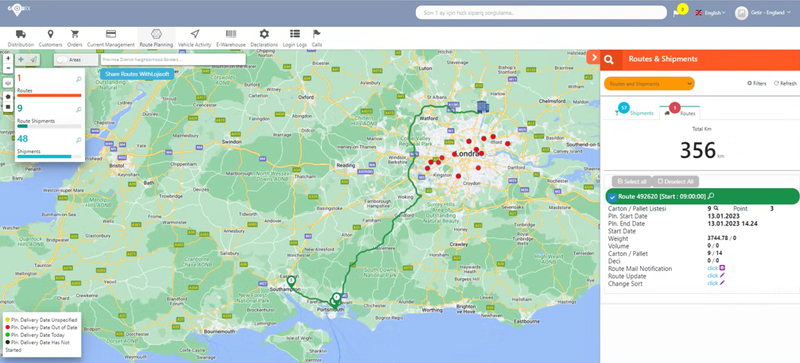
Task: Click the Refresh button
Action: click(785, 83)
